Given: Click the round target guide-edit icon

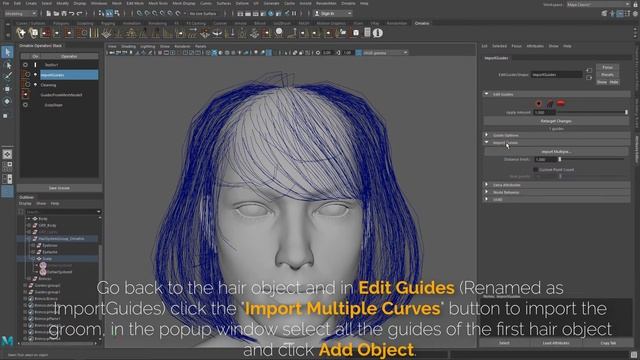Looking at the screenshot, I should click(x=539, y=103).
